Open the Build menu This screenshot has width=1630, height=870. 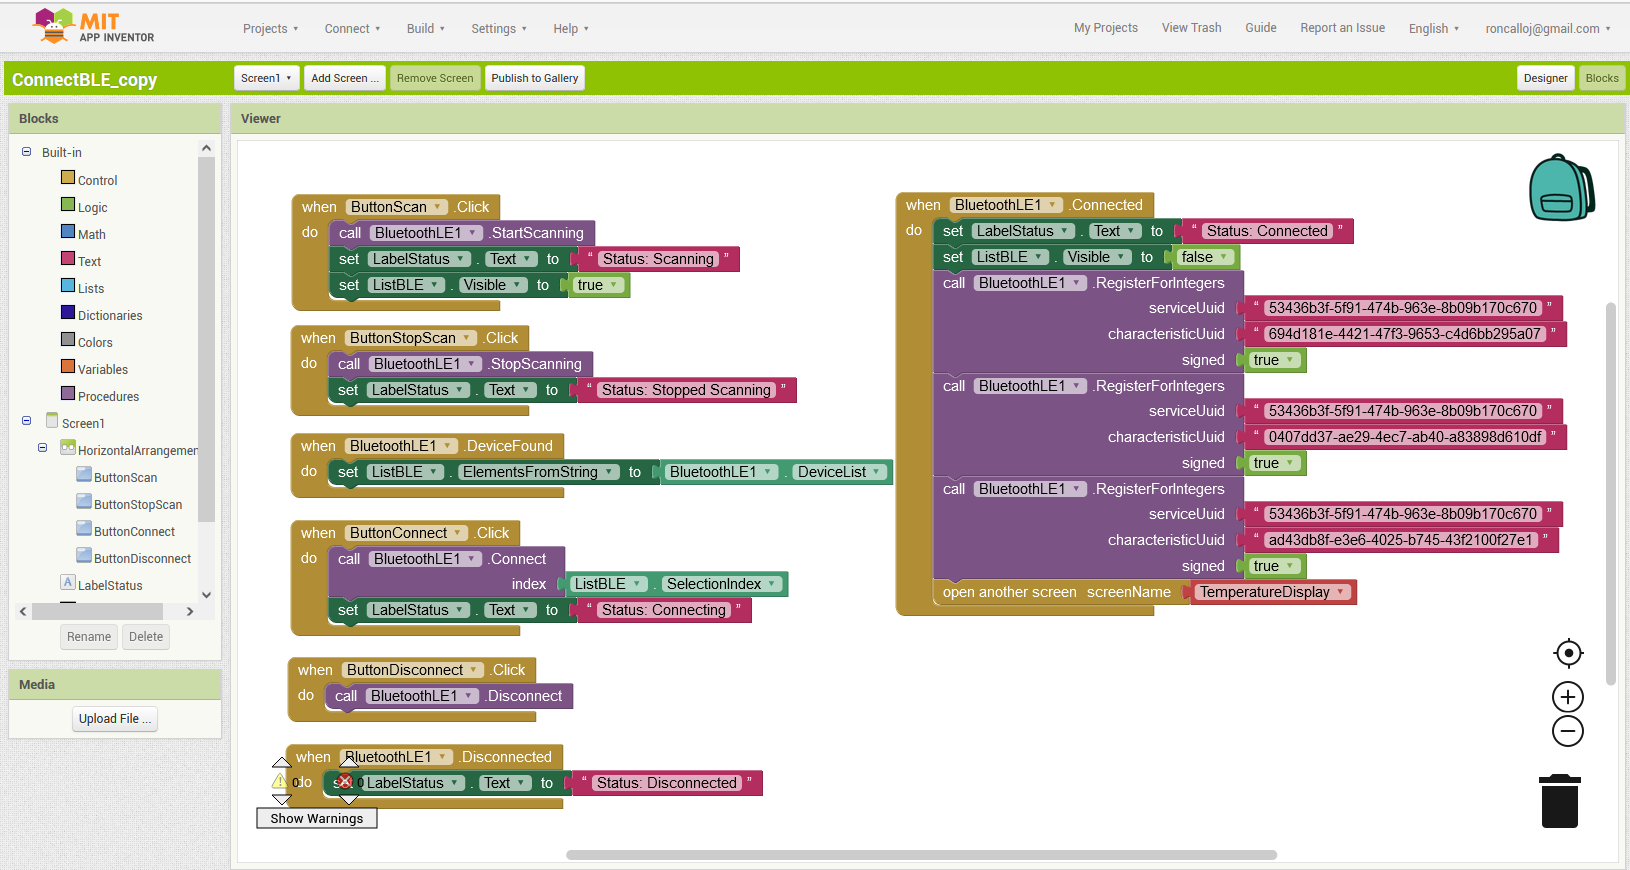(x=426, y=28)
